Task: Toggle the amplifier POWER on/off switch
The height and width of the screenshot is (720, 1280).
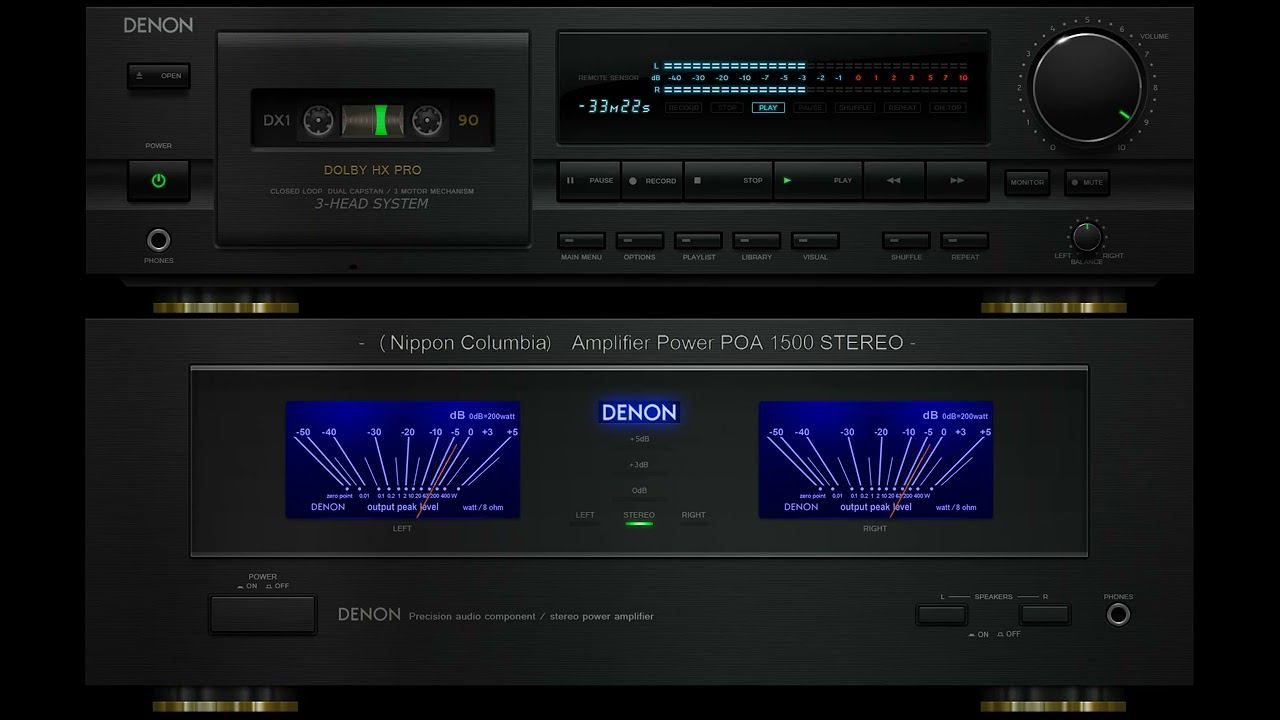Action: 263,614
